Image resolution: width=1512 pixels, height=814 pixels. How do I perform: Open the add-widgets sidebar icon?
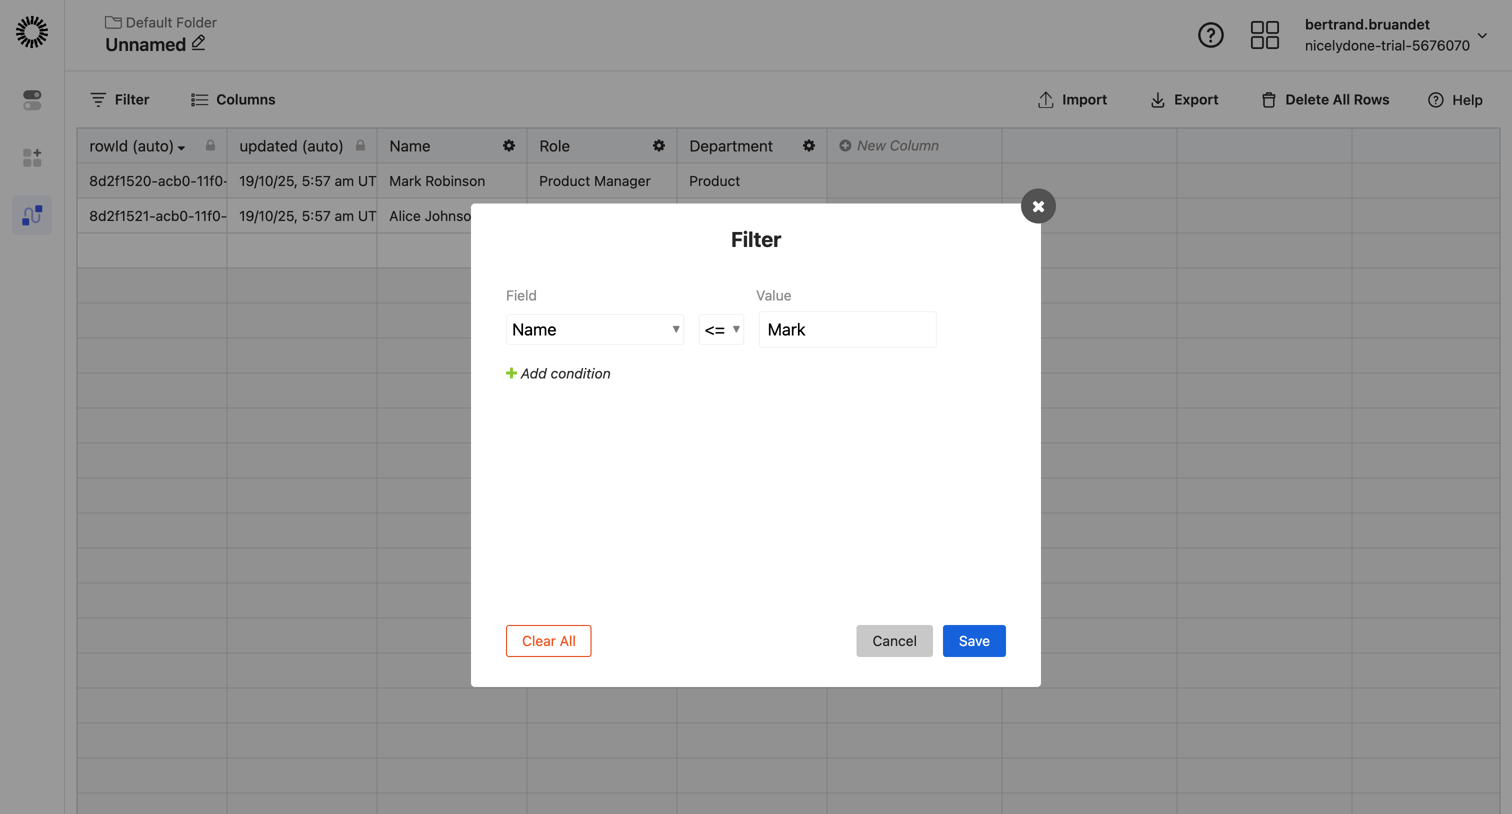click(x=32, y=157)
